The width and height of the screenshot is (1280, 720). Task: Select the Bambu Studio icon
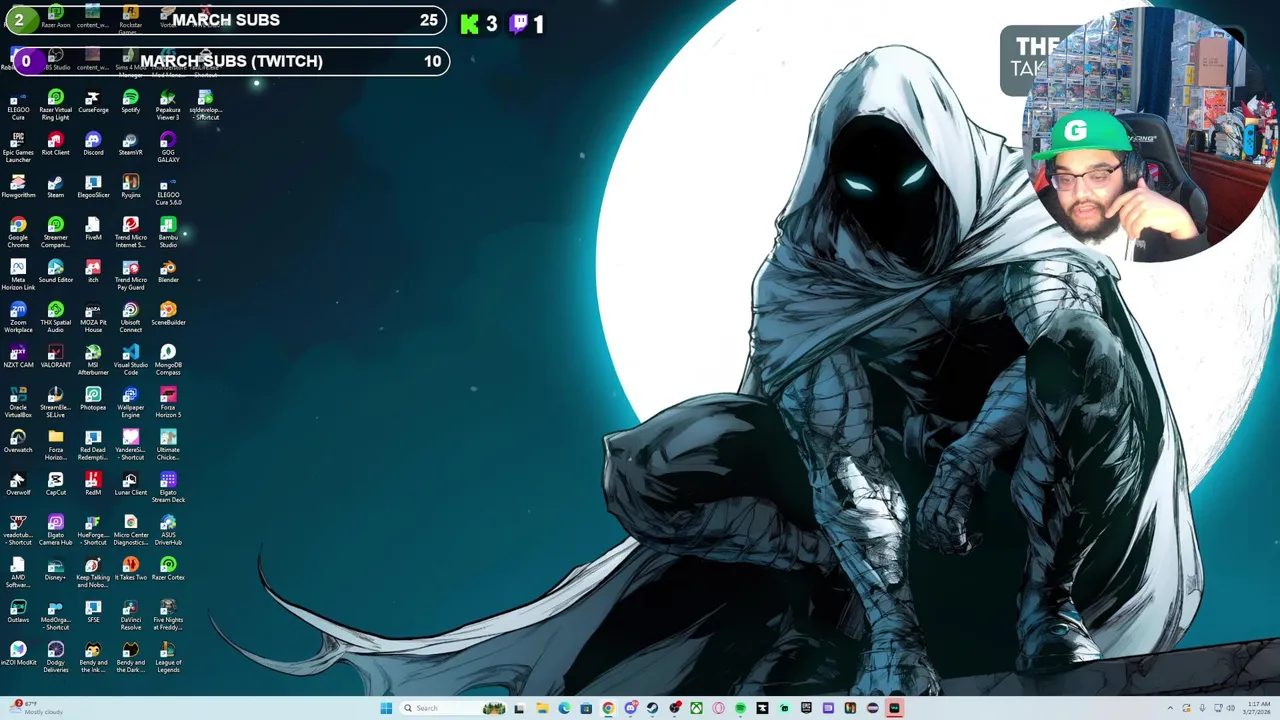[x=168, y=233]
